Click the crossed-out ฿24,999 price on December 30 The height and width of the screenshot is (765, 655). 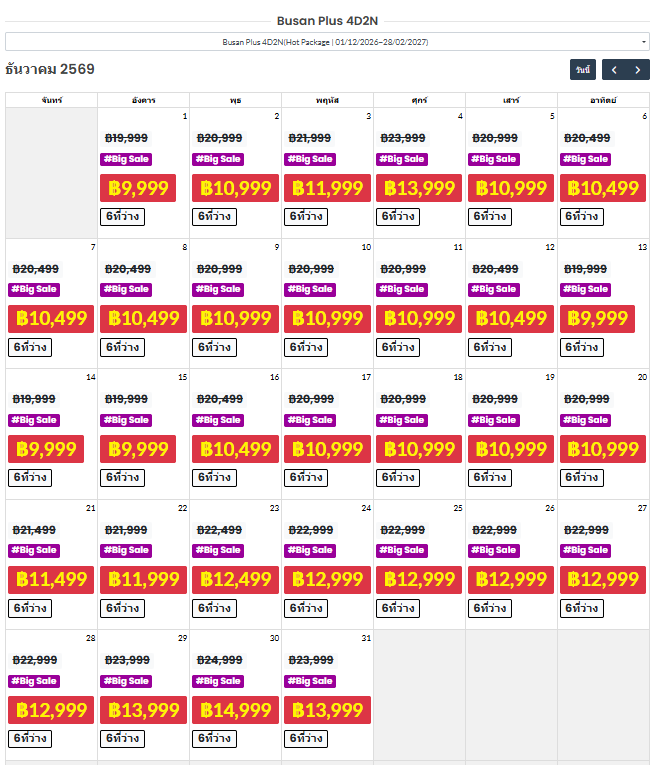[x=219, y=660]
